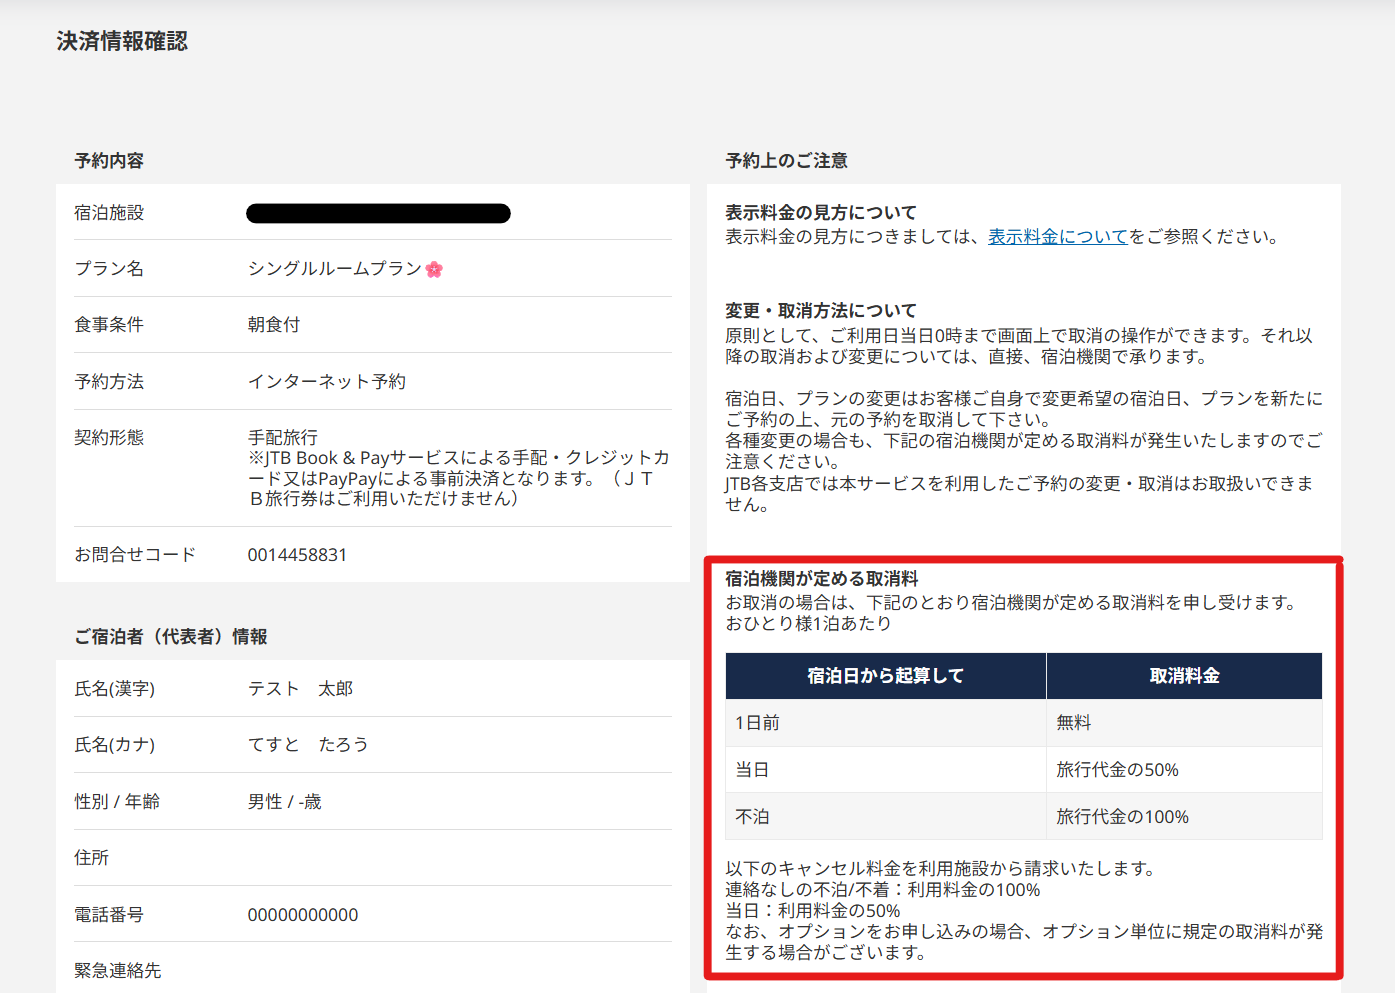Click the guest name テスト 太郎
This screenshot has width=1395, height=993.
point(300,689)
